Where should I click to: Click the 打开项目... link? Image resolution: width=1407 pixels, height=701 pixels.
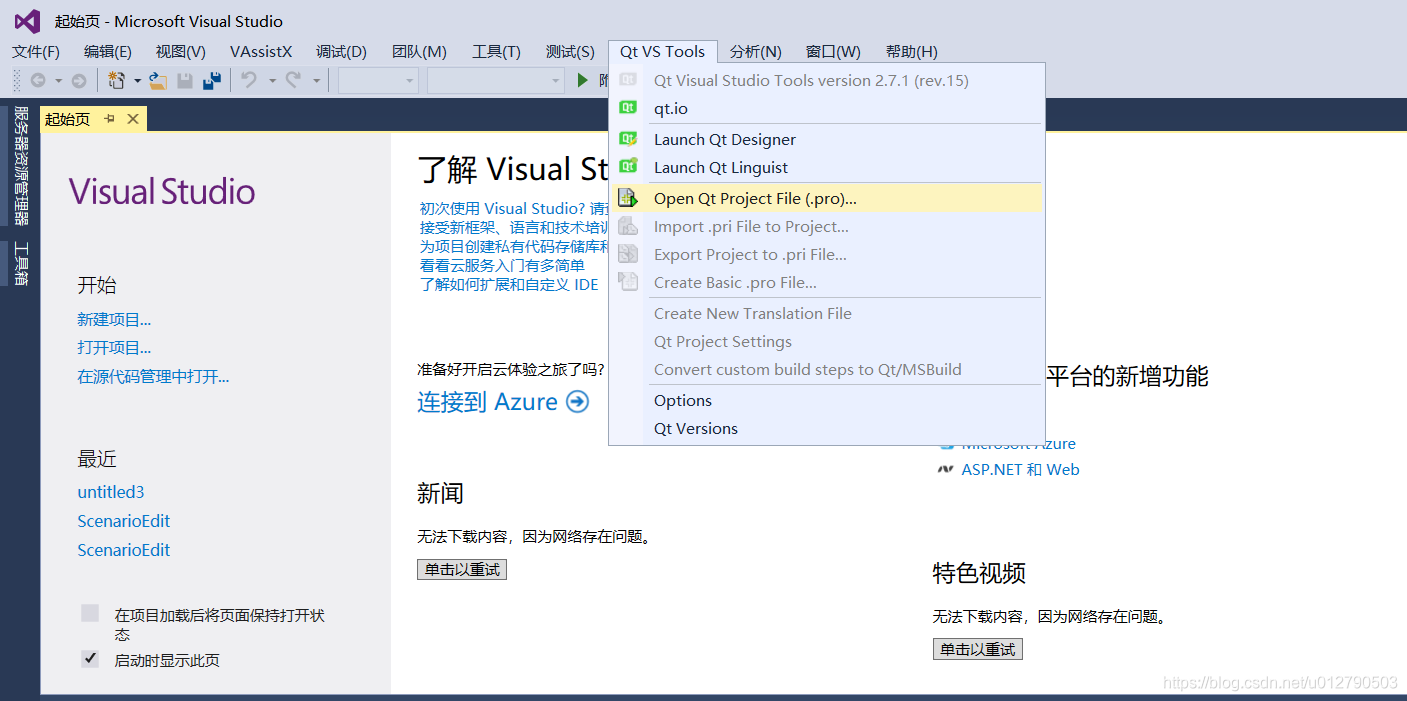tap(114, 348)
